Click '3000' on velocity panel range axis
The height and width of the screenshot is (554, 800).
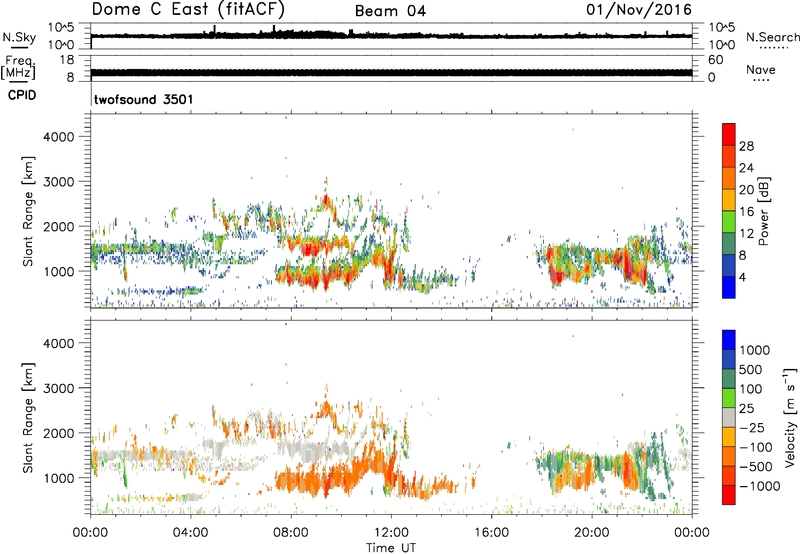click(x=59, y=388)
